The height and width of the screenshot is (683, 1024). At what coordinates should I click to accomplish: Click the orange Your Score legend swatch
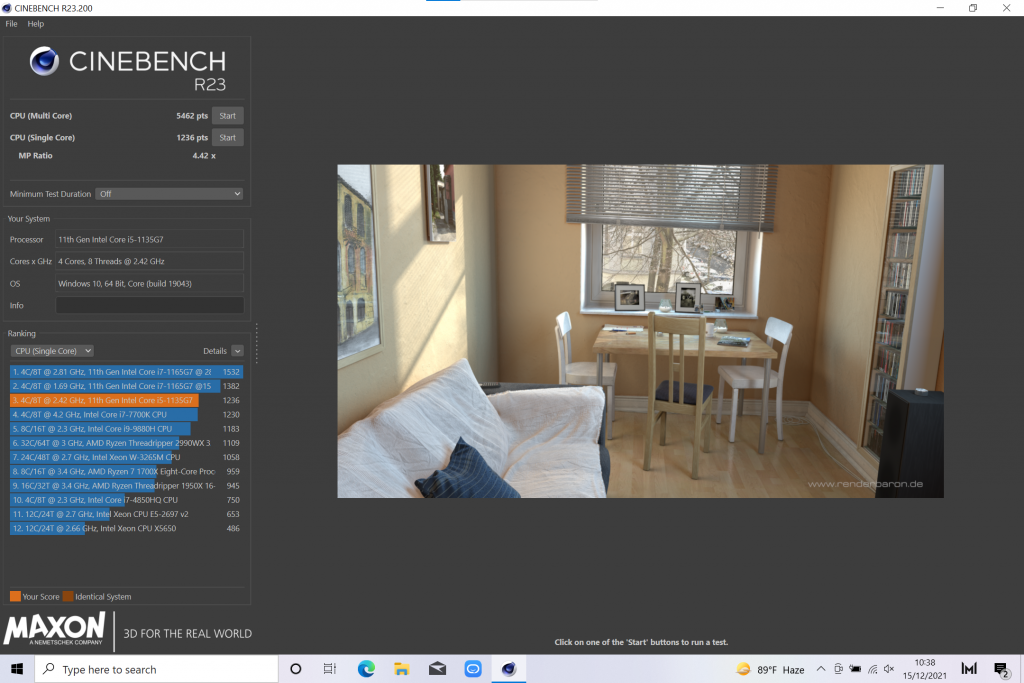[x=15, y=596]
